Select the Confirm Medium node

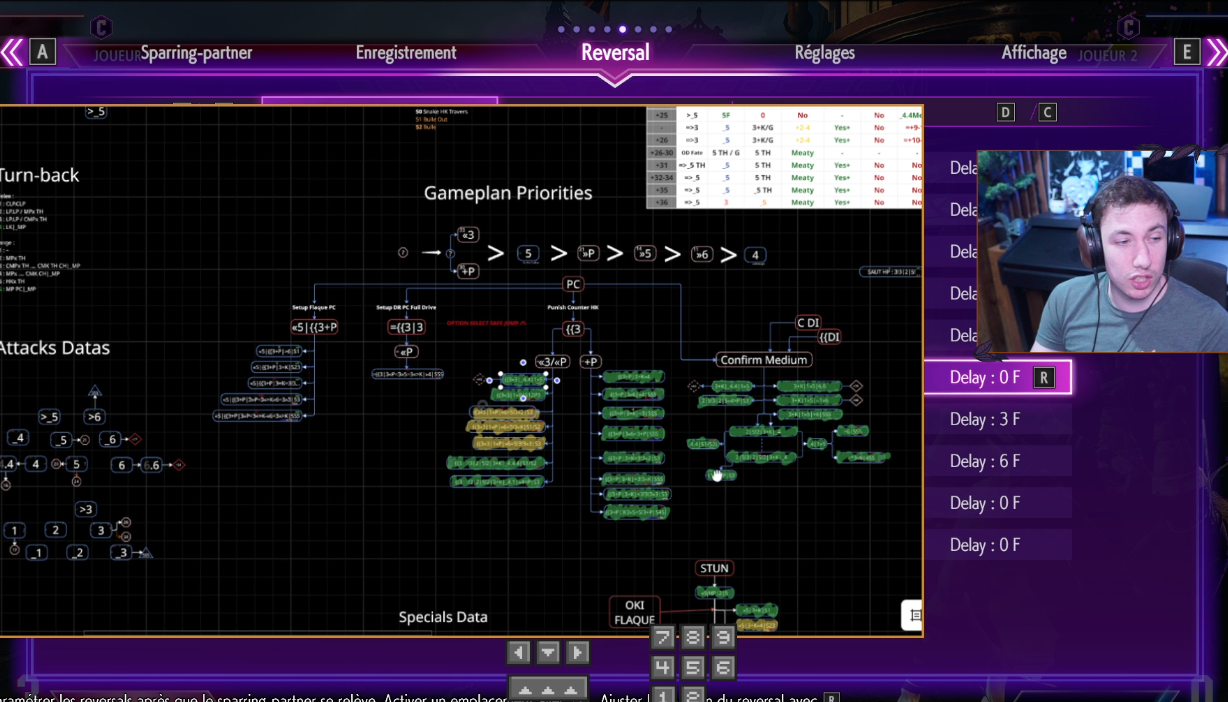(762, 360)
